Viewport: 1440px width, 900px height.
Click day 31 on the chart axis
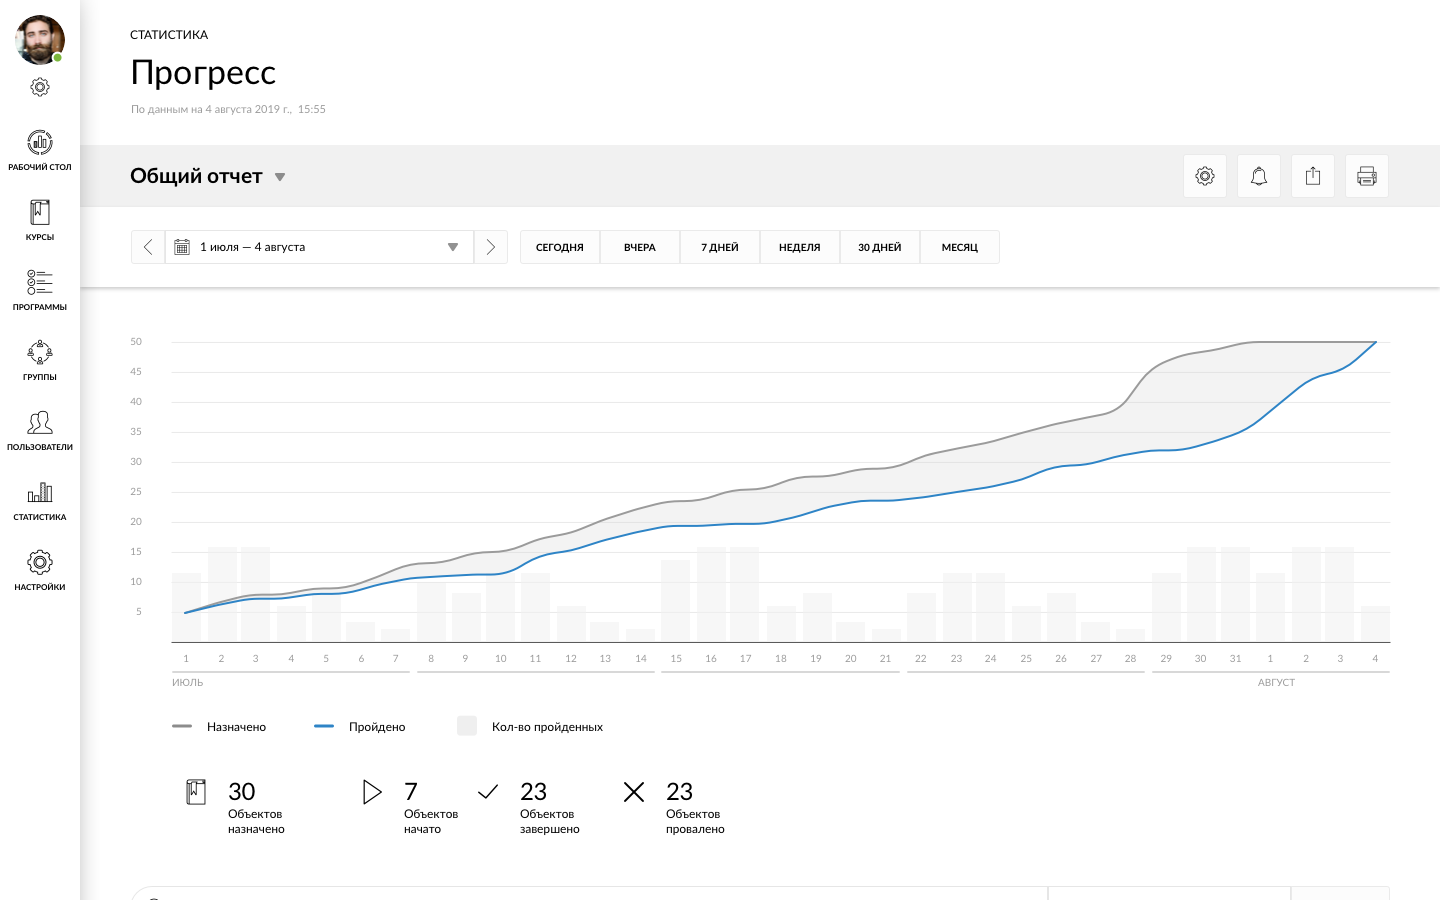pyautogui.click(x=1235, y=659)
